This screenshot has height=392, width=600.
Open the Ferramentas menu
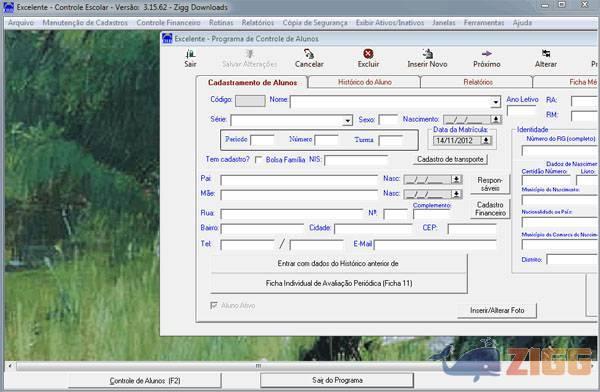pos(484,23)
